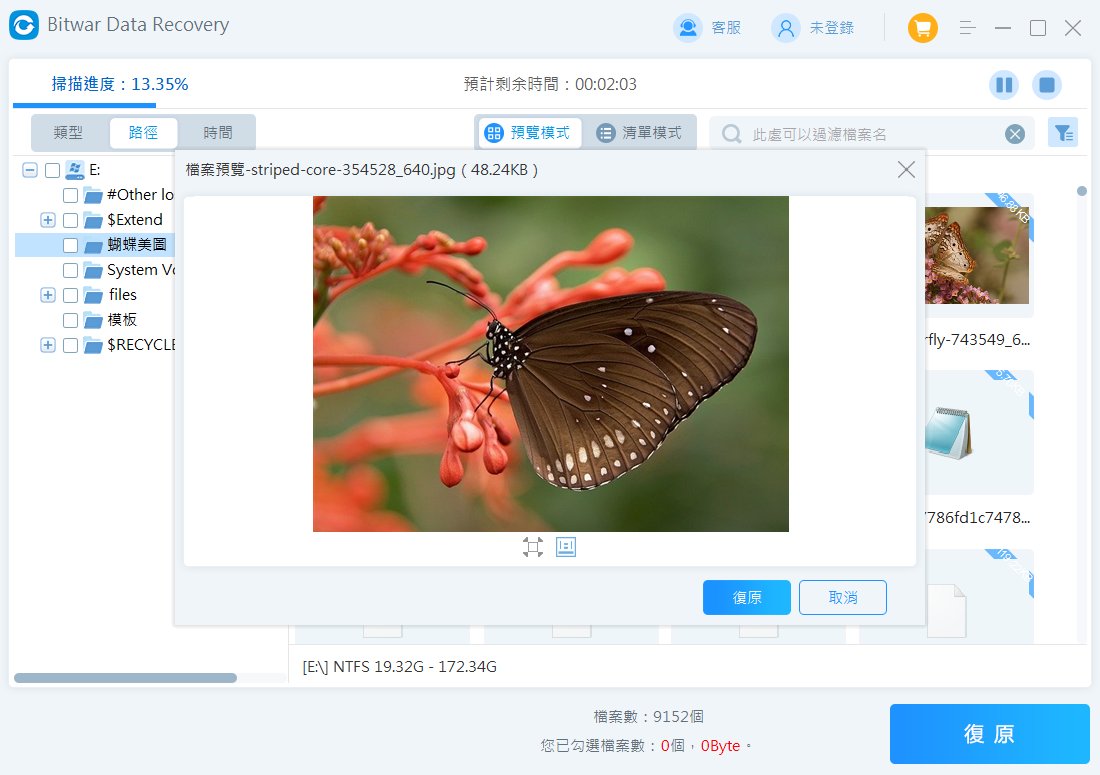Click the 復原 button in preview dialog
This screenshot has height=775, width=1100.
coord(746,597)
